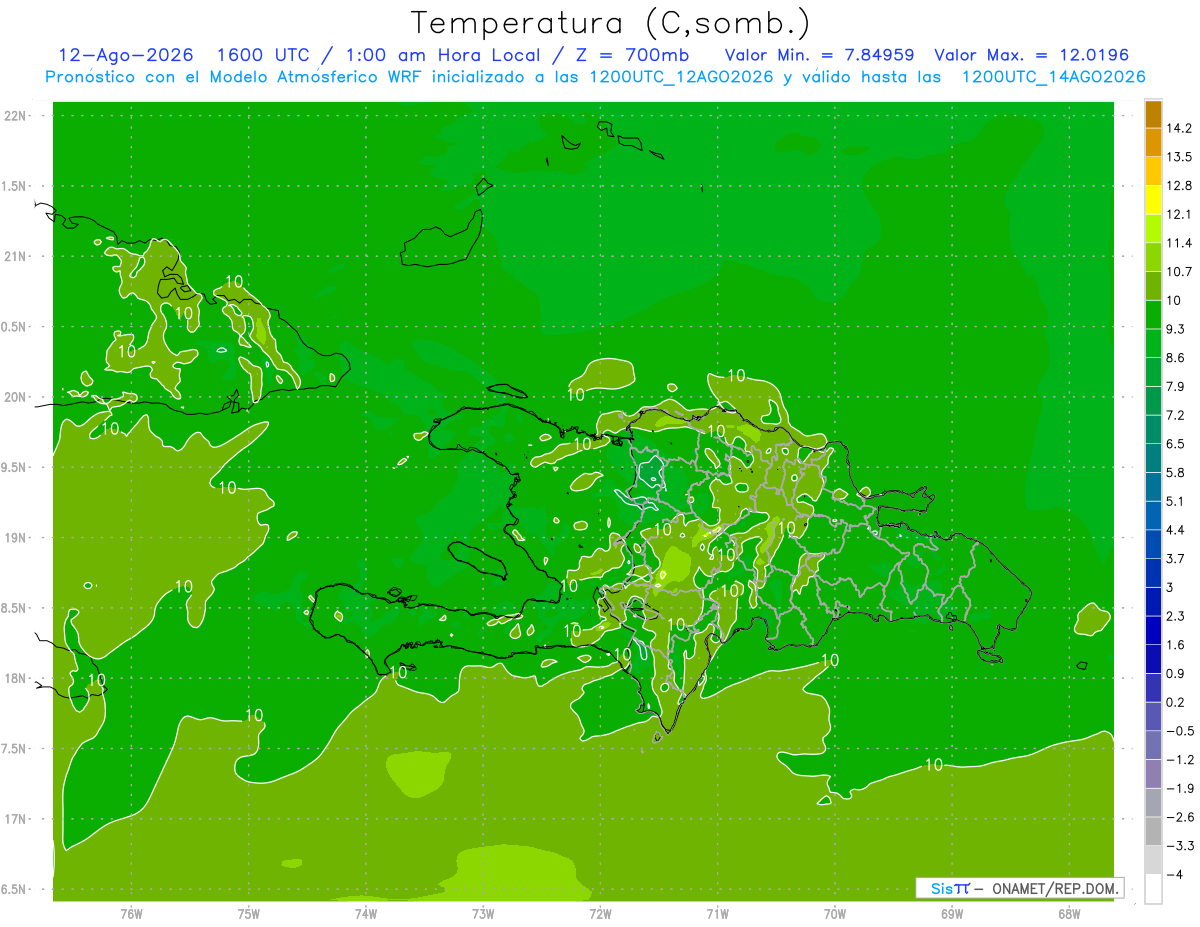Click the 20N latitude label
Image resolution: width=1200 pixels, height=927 pixels.
(17, 397)
